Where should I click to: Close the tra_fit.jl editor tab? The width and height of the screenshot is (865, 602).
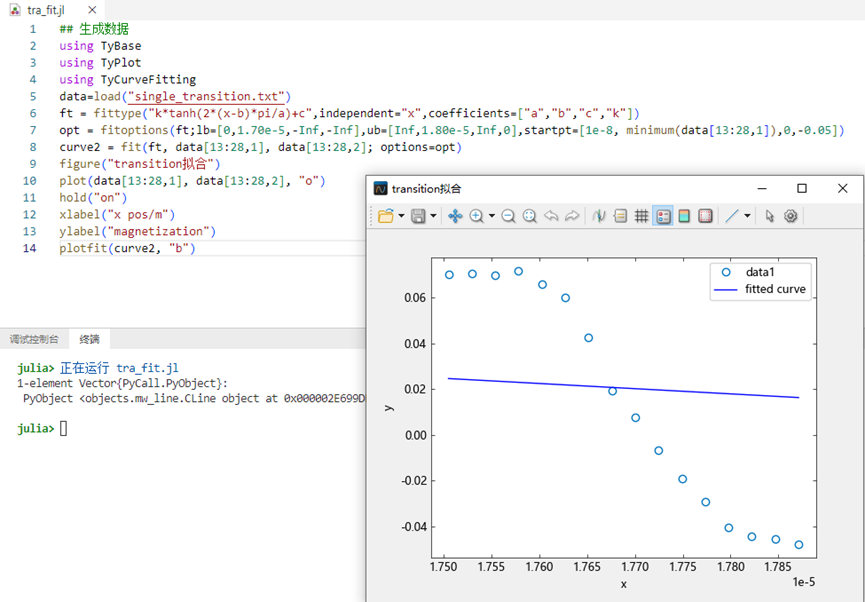(92, 10)
